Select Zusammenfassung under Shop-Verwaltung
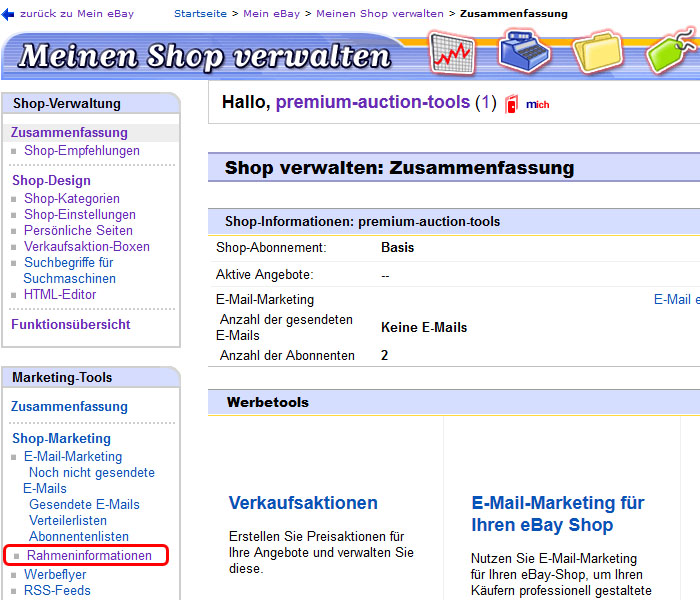This screenshot has width=700, height=600. (69, 133)
